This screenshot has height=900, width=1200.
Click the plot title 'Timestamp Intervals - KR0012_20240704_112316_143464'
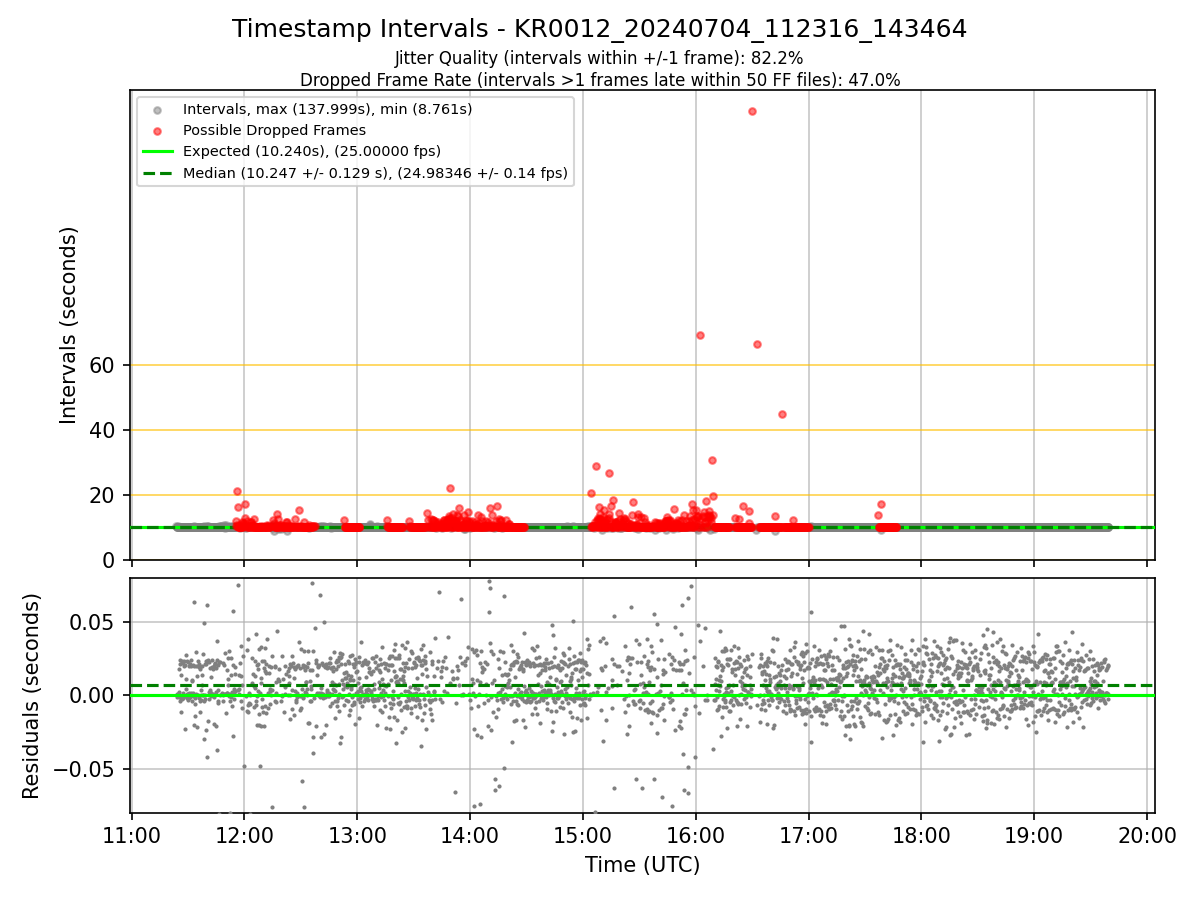click(x=599, y=29)
